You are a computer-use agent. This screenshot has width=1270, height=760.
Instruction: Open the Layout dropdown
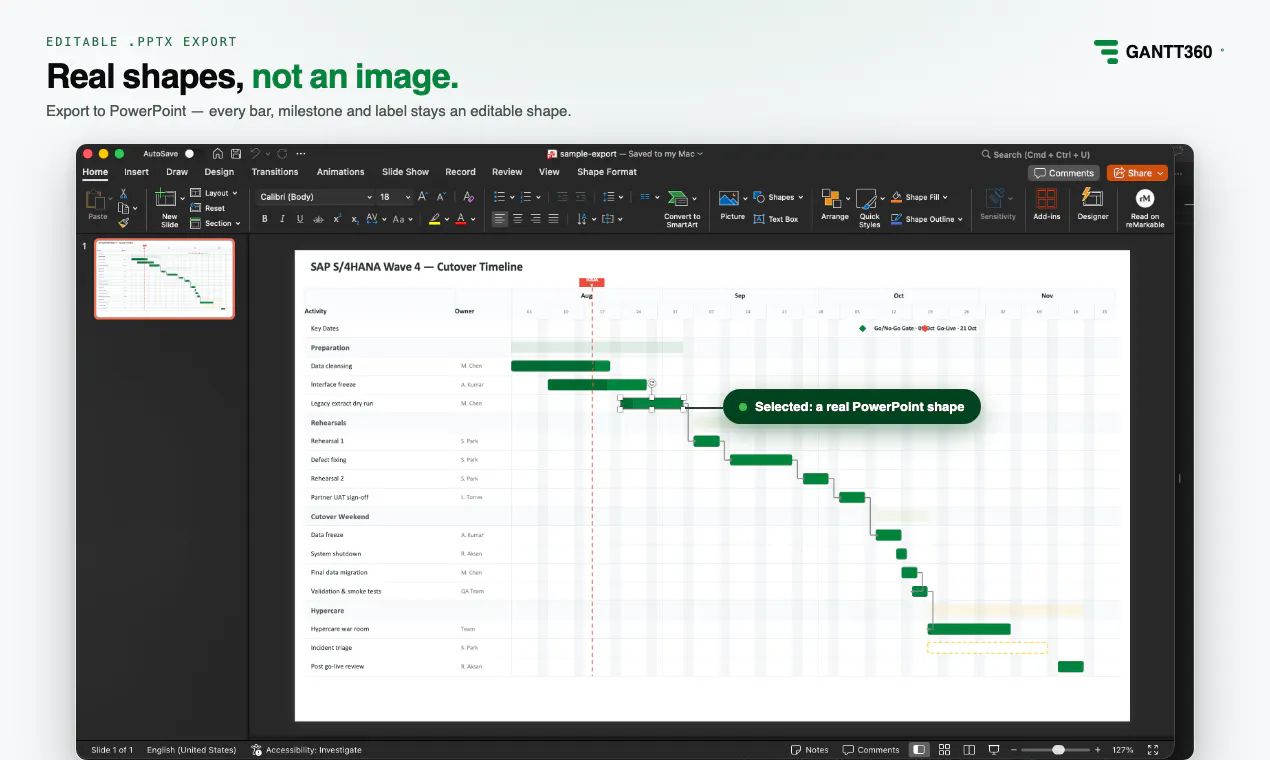[214, 193]
